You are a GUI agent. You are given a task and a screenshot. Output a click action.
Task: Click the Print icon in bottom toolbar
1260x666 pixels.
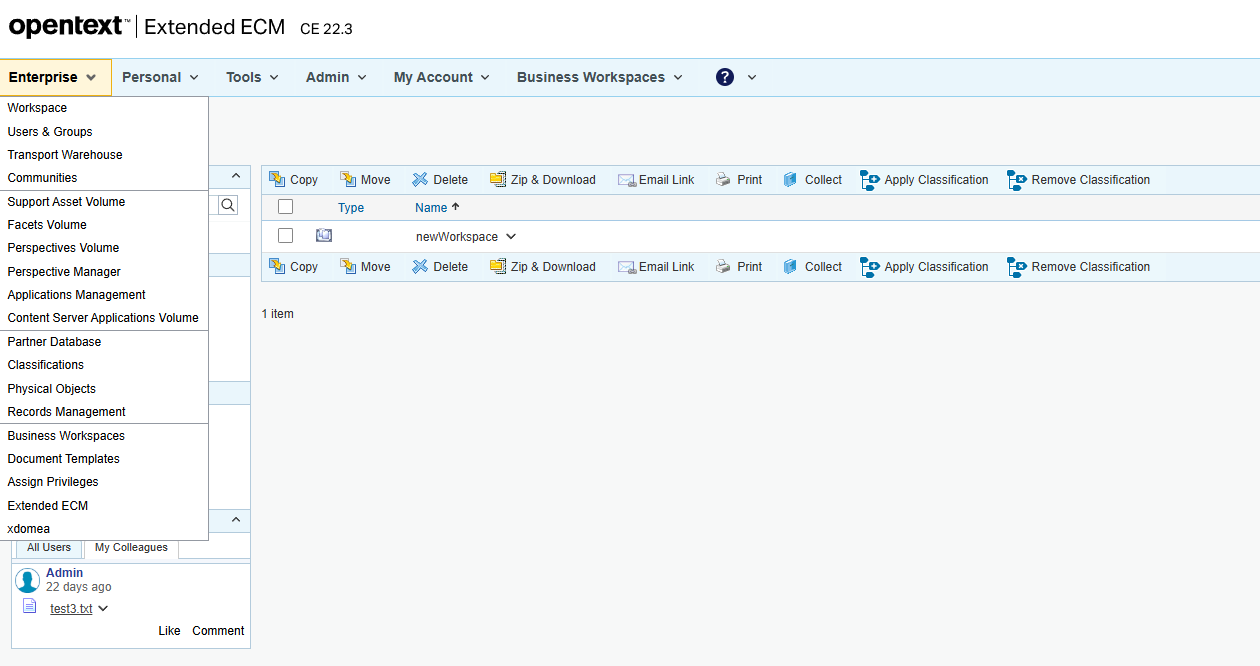tap(723, 267)
